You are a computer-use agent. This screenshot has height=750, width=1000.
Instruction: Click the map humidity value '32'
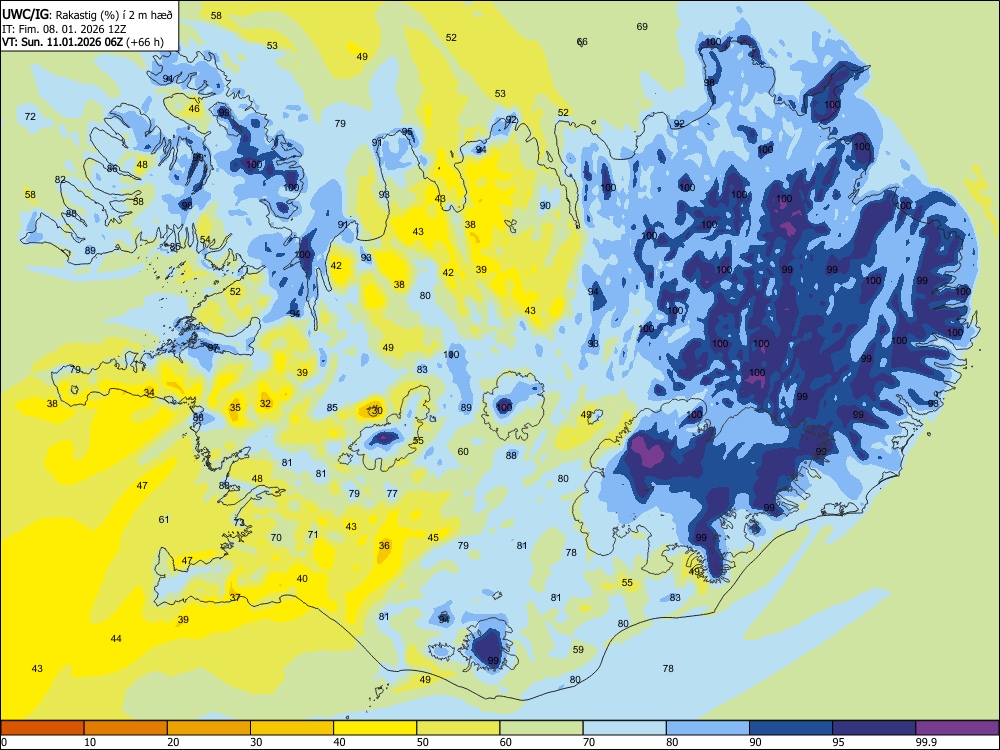click(265, 404)
